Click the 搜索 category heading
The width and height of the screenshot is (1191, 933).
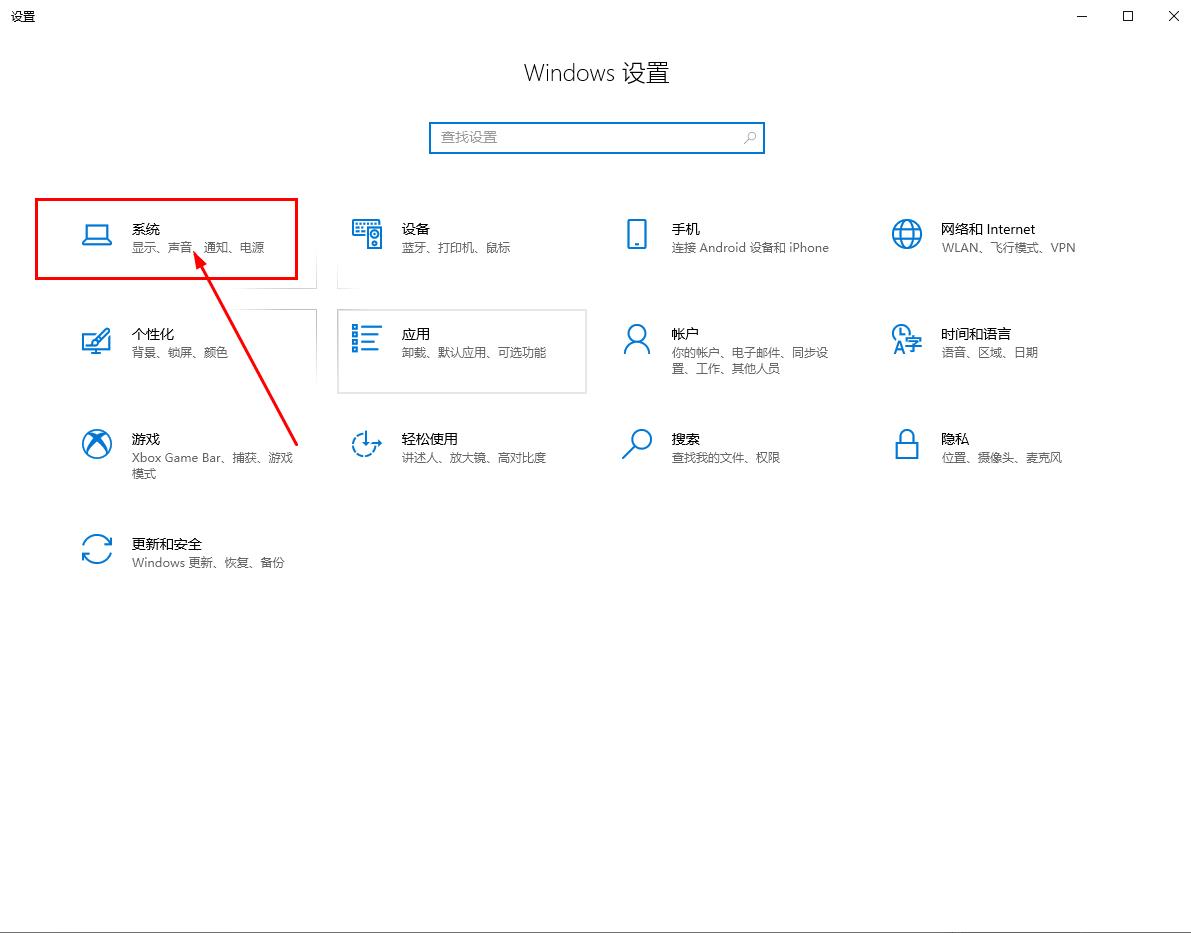click(685, 438)
